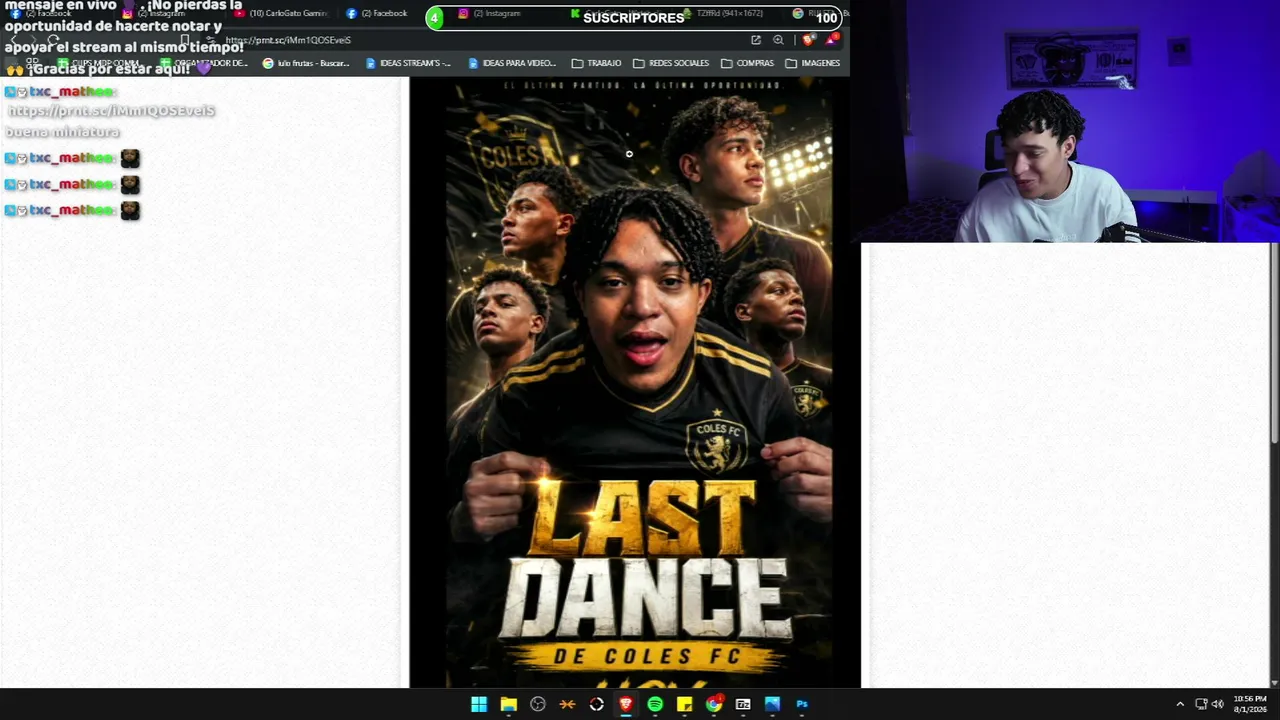Open the TRABAJO bookmarks folder
This screenshot has height=720, width=1280.
596,63
